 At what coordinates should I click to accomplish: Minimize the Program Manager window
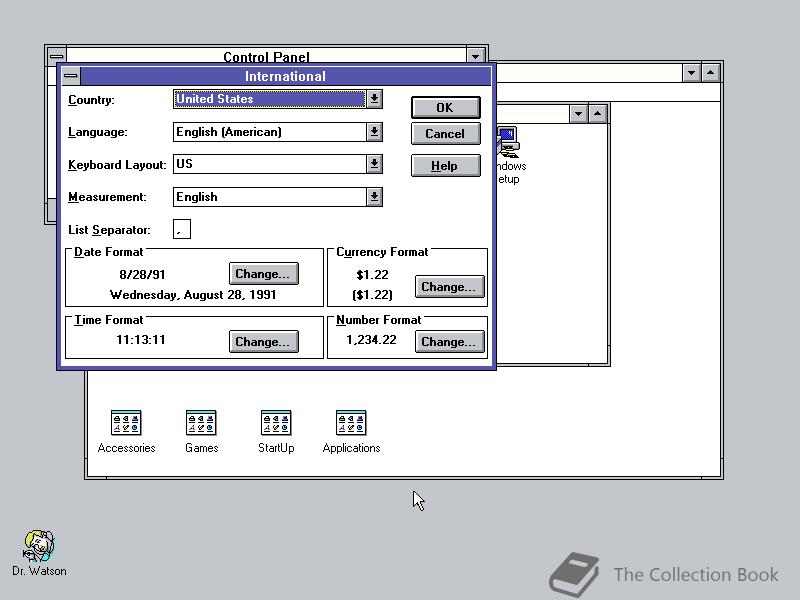point(691,73)
